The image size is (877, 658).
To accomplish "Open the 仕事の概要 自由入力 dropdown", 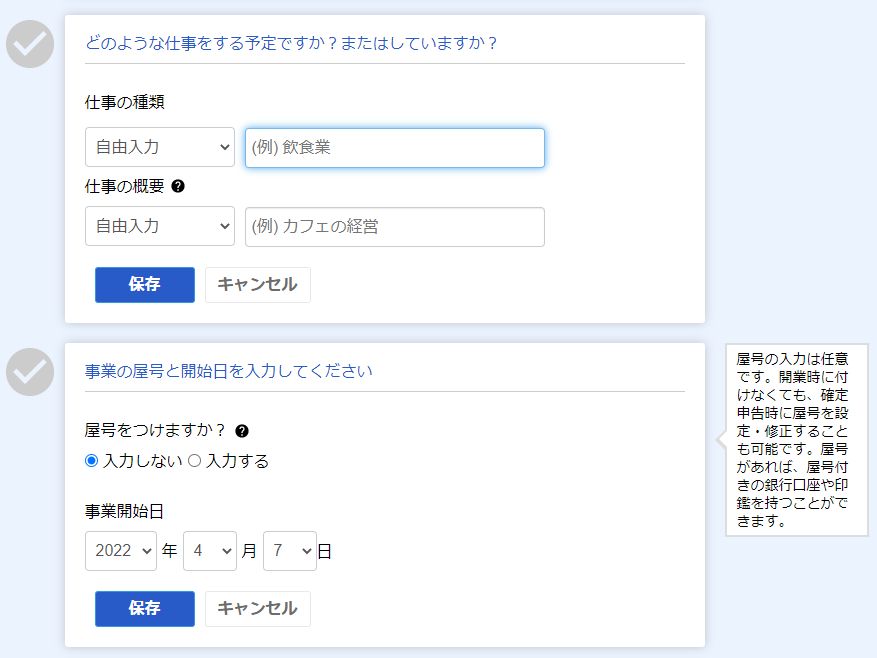I will coord(160,226).
